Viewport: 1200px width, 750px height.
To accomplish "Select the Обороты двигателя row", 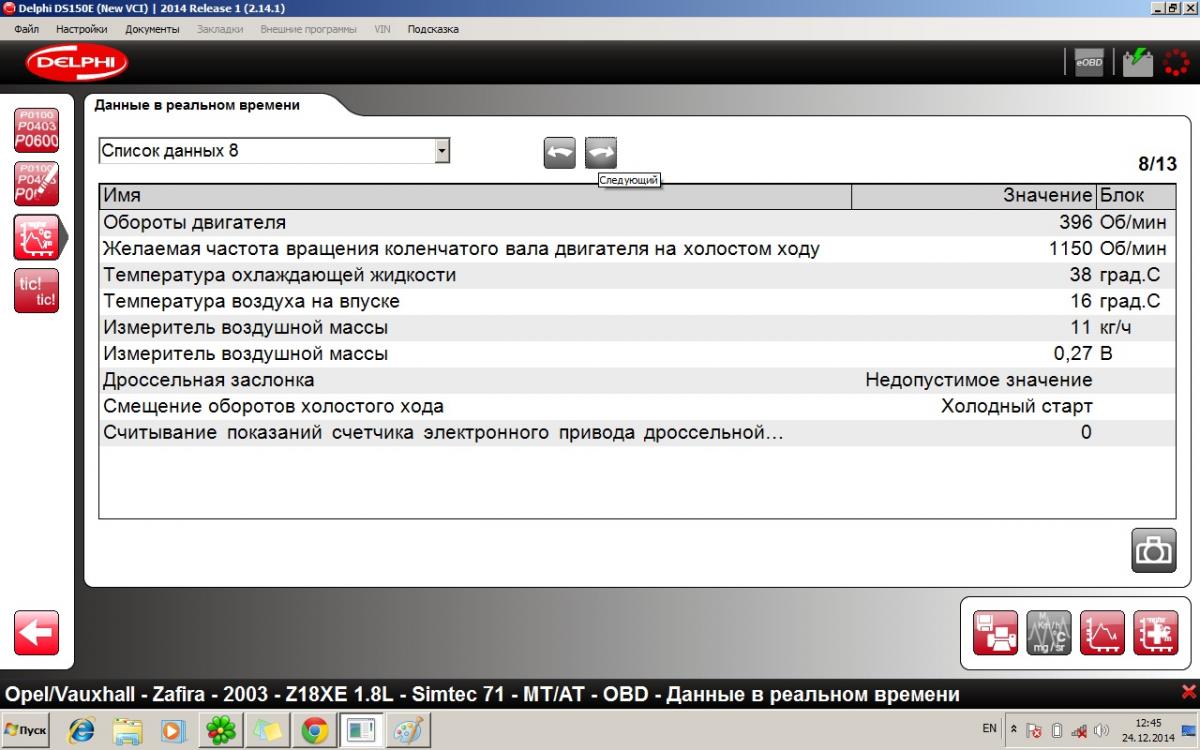I will coord(635,222).
